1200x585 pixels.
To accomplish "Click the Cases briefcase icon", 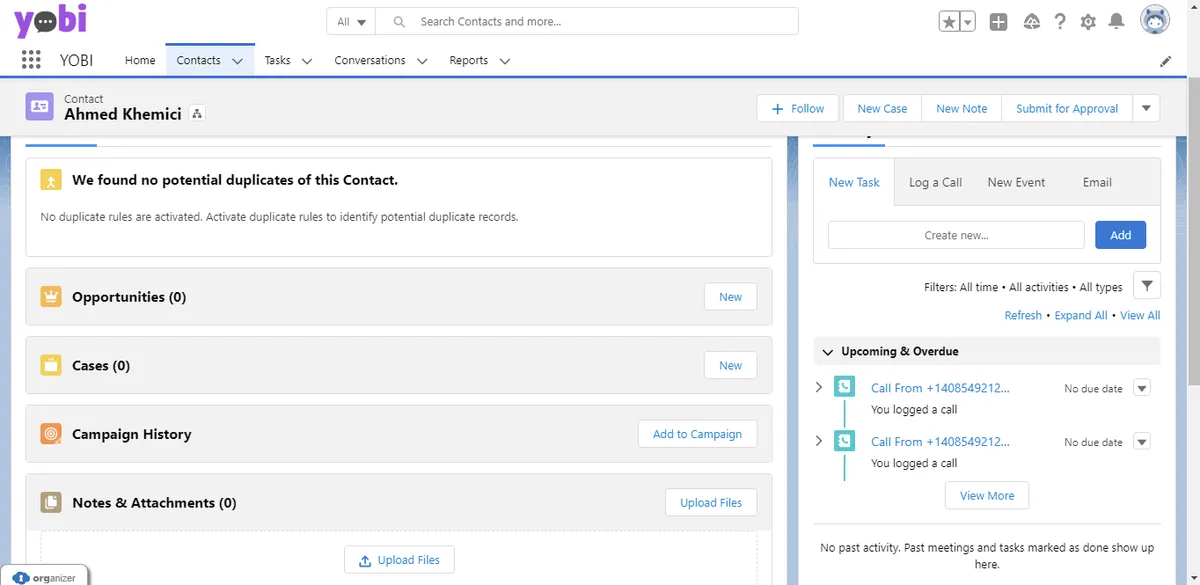I will [x=51, y=365].
